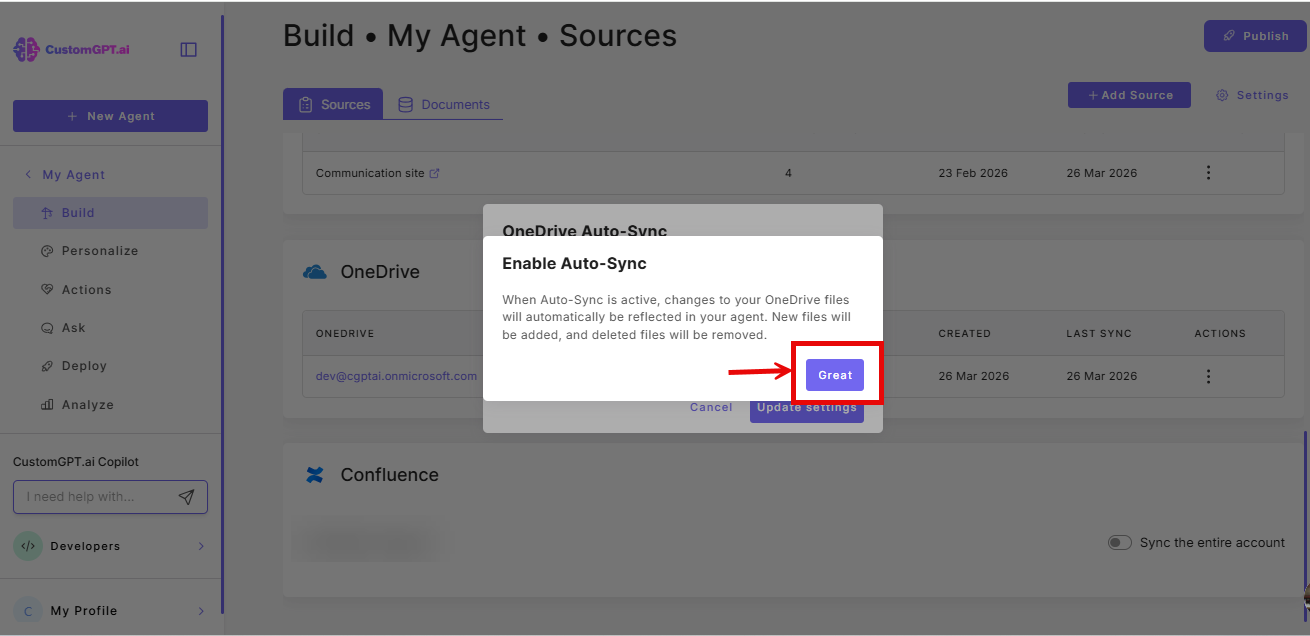Click the Confluence logo icon
Screen dimensions: 1310x636
tap(315, 475)
